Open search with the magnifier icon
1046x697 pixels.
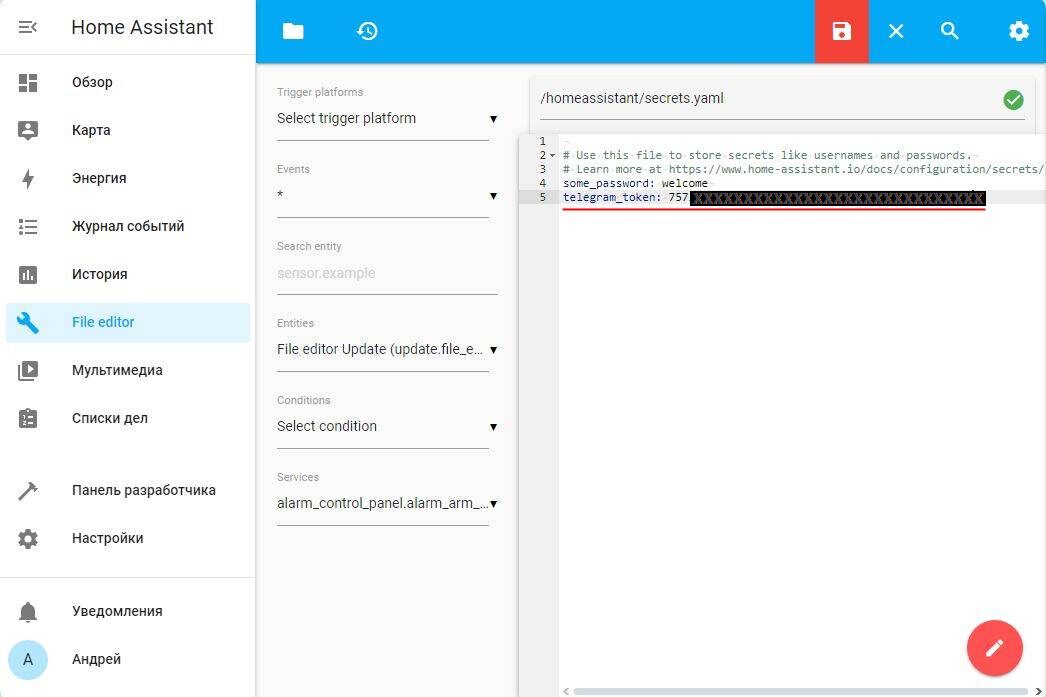(x=950, y=31)
